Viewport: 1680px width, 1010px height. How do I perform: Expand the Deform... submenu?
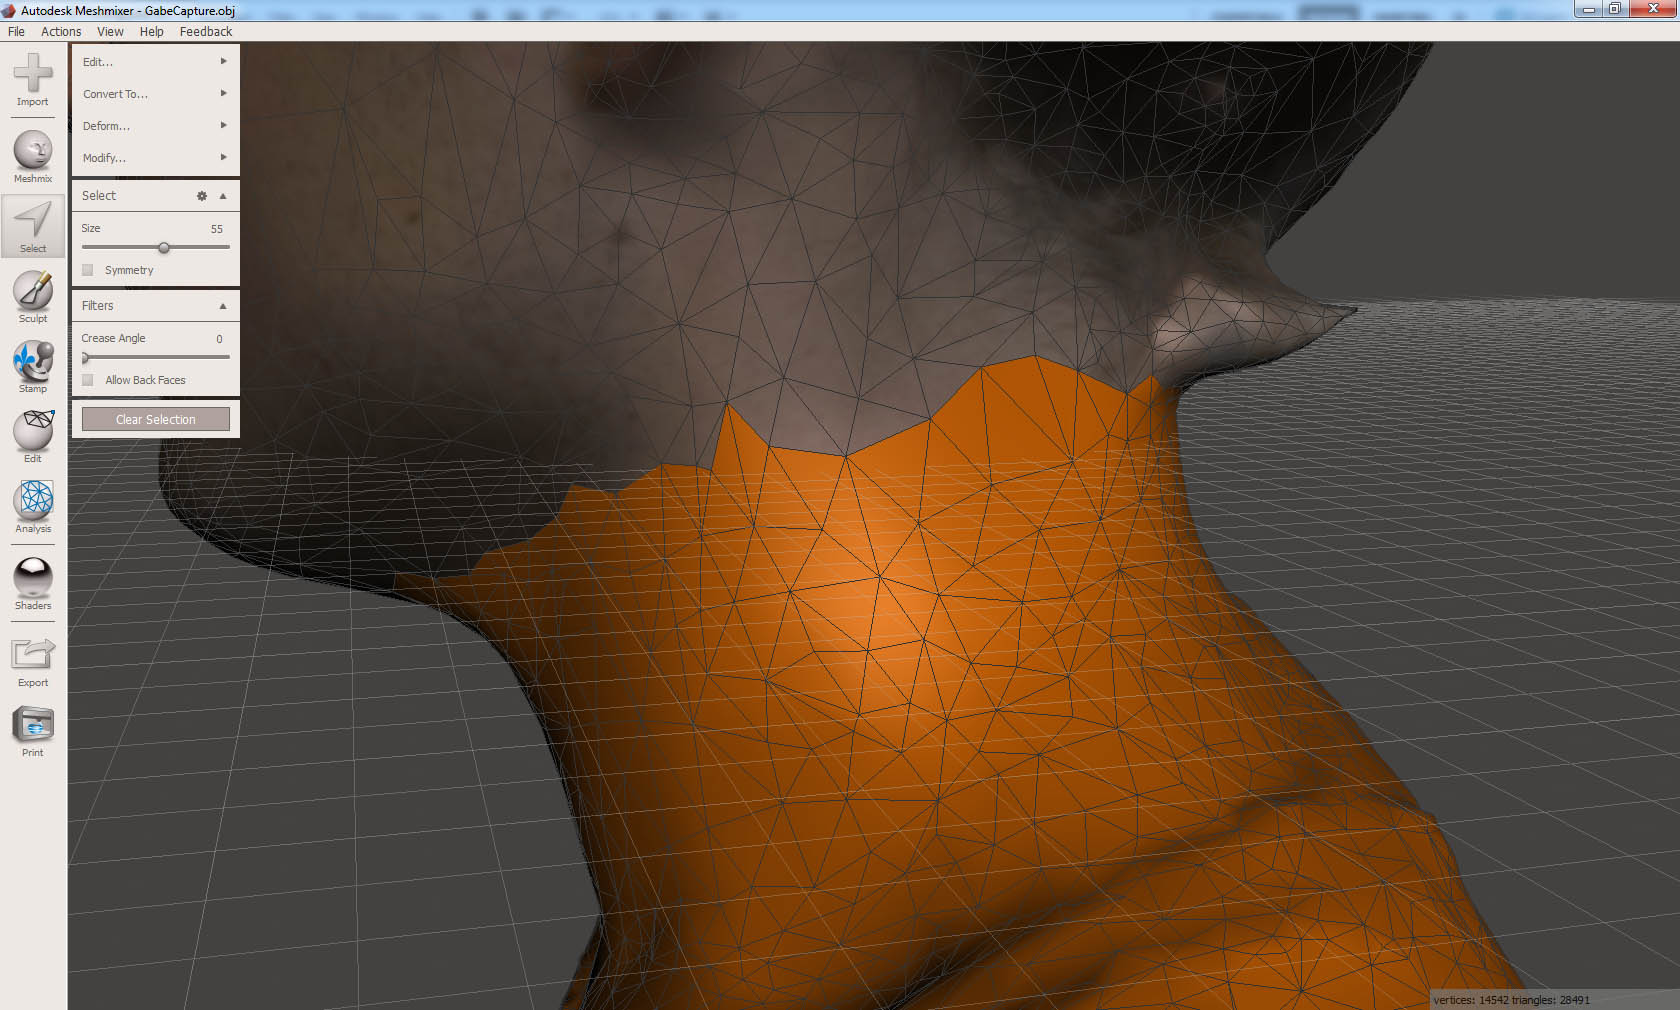click(155, 126)
